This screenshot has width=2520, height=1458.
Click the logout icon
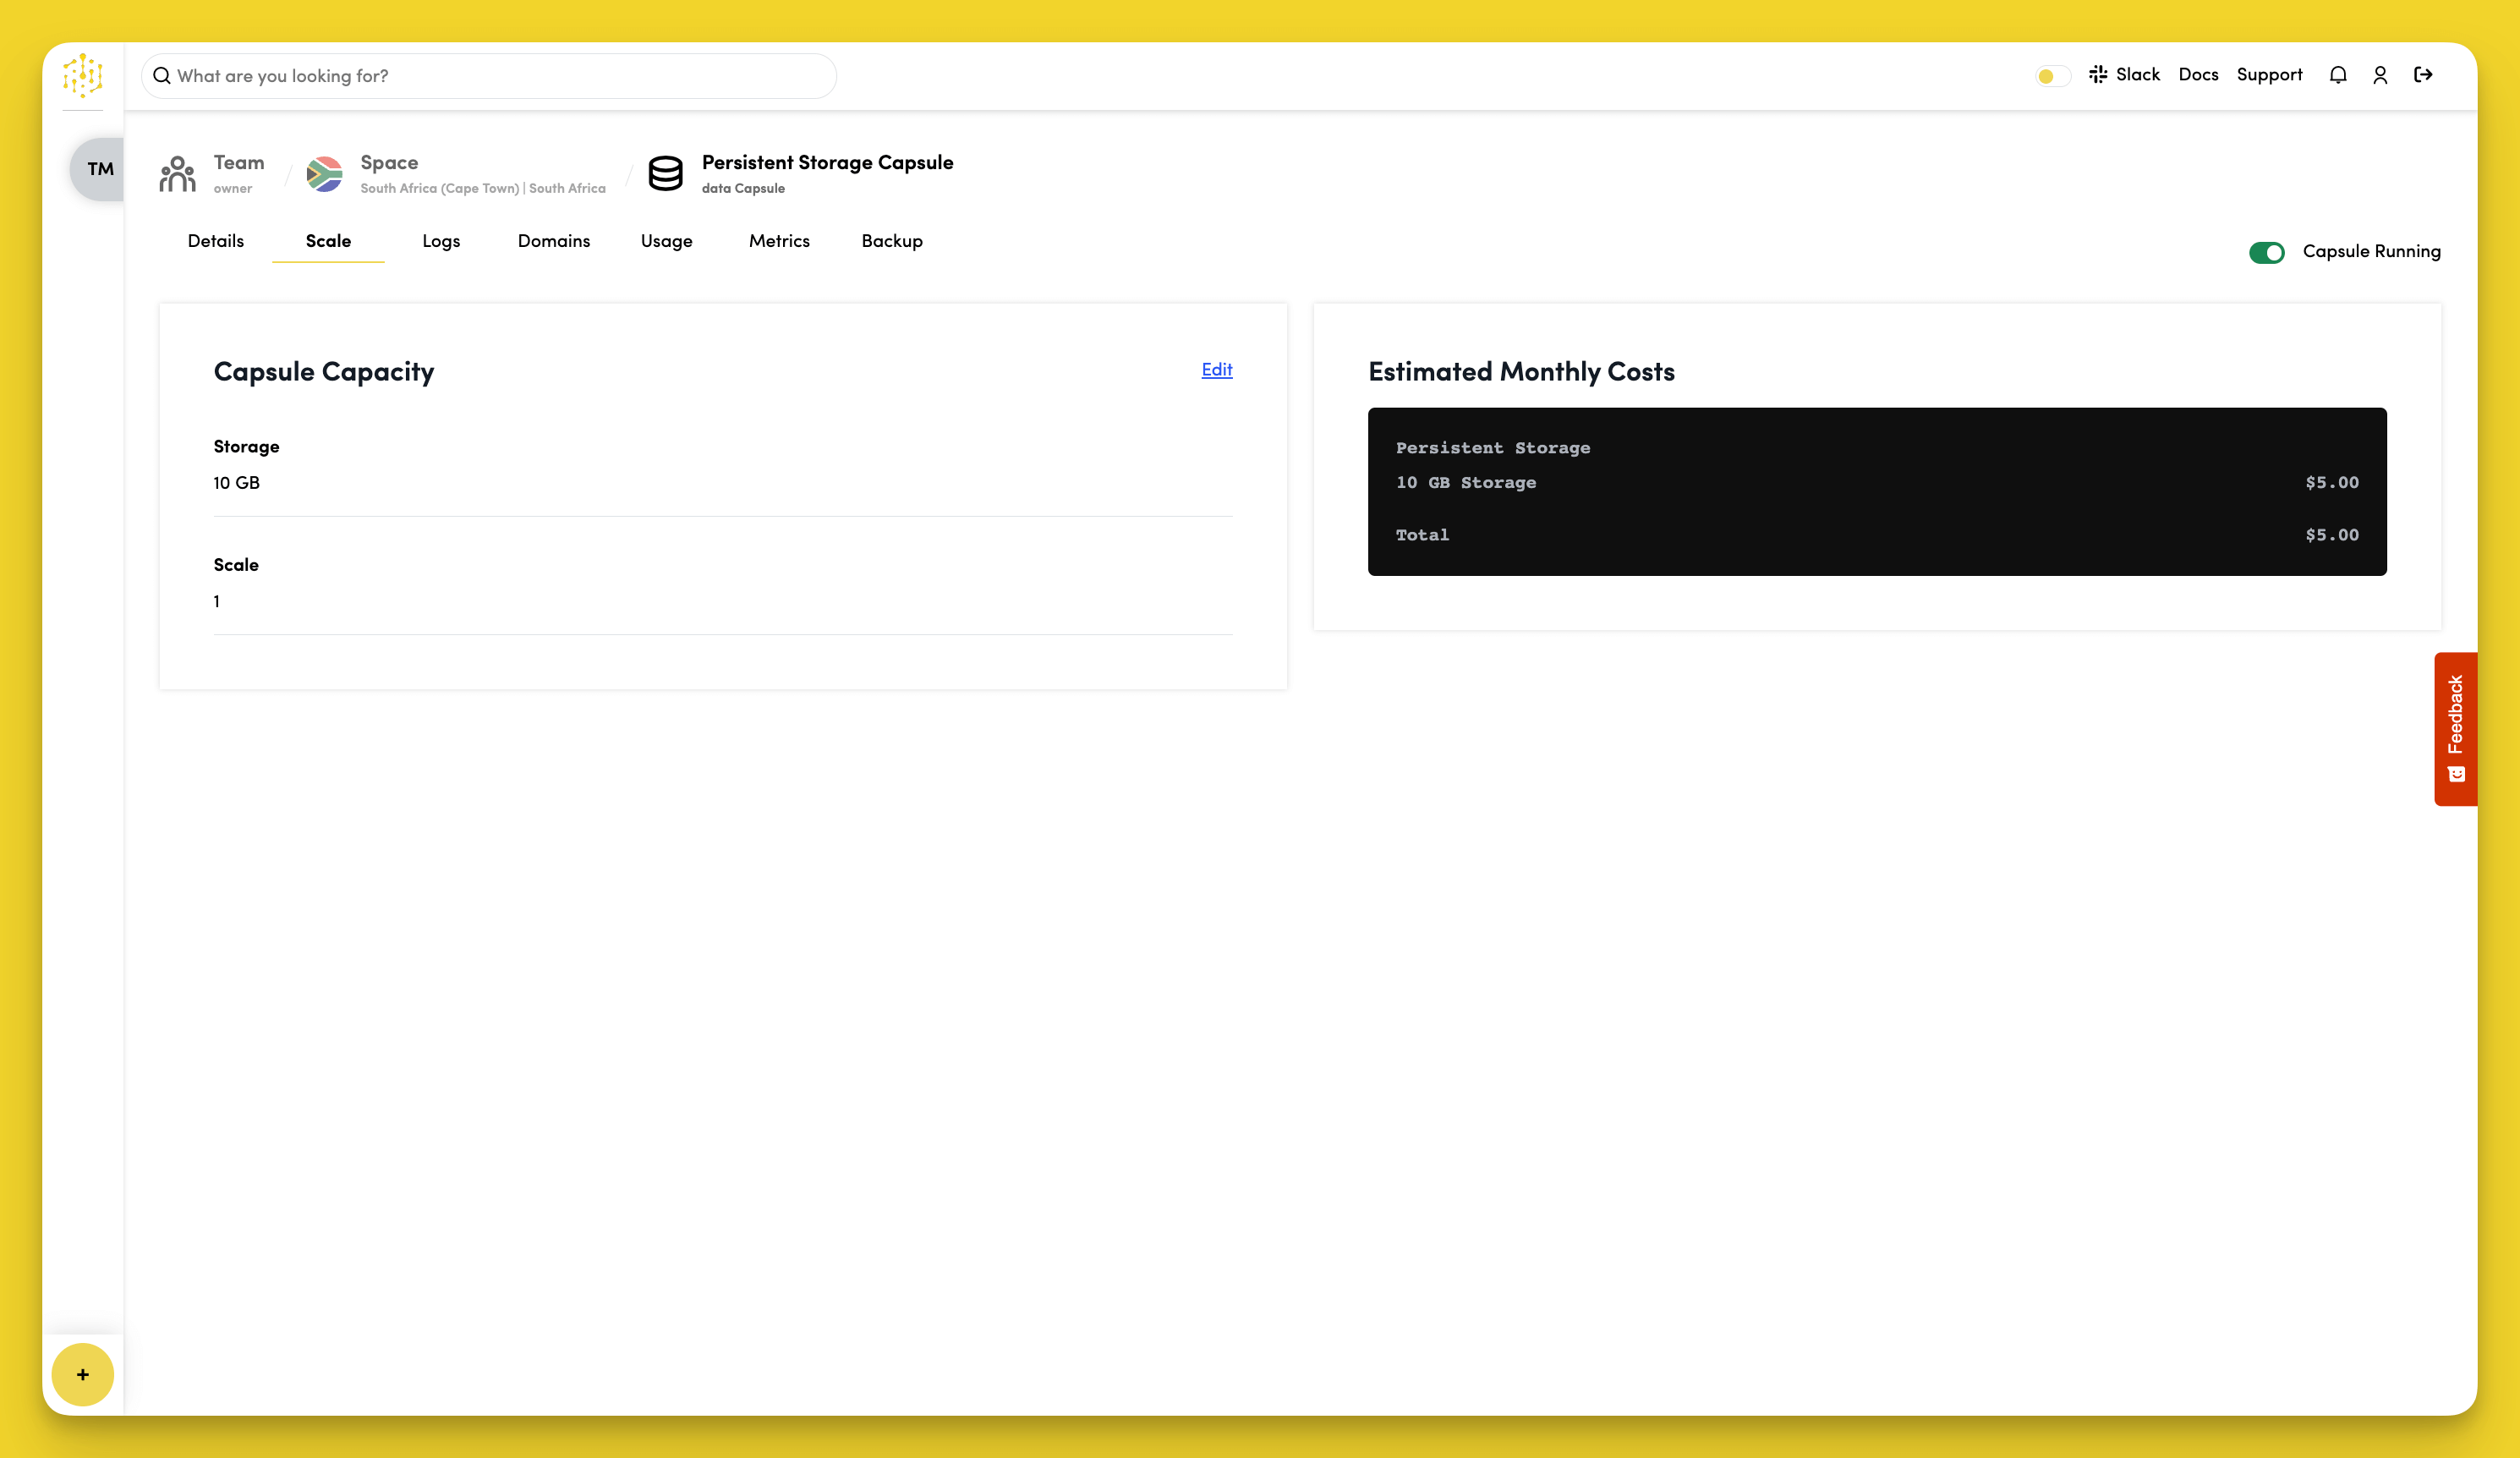click(x=2423, y=75)
